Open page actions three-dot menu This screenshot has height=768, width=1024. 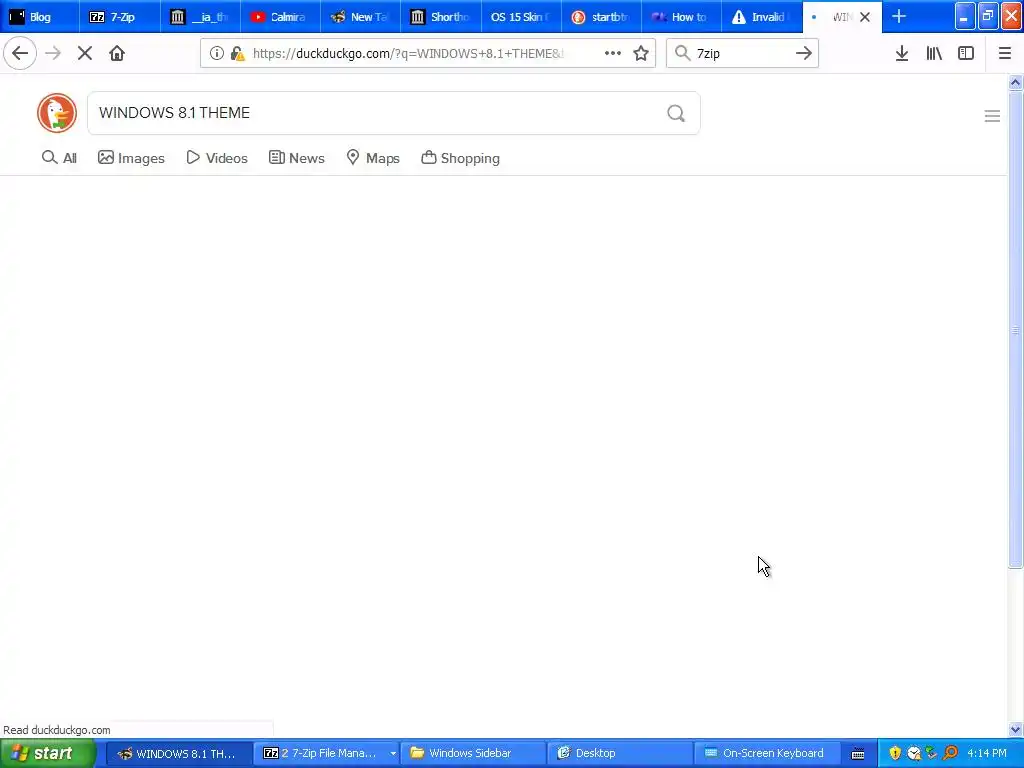[x=613, y=54]
